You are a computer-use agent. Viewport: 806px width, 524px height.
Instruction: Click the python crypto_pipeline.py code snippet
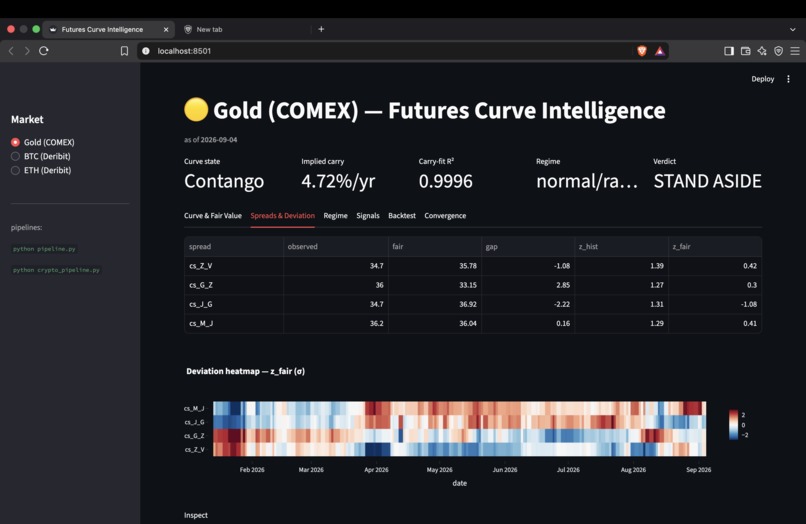[57, 270]
